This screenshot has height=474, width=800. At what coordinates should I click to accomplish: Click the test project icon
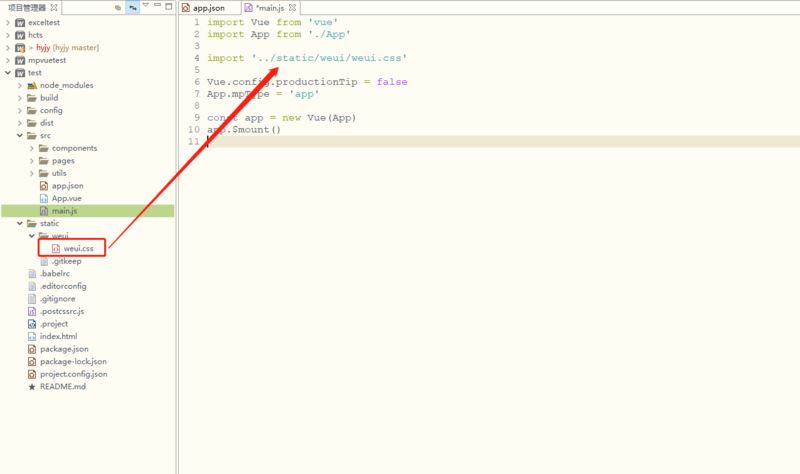(x=20, y=72)
